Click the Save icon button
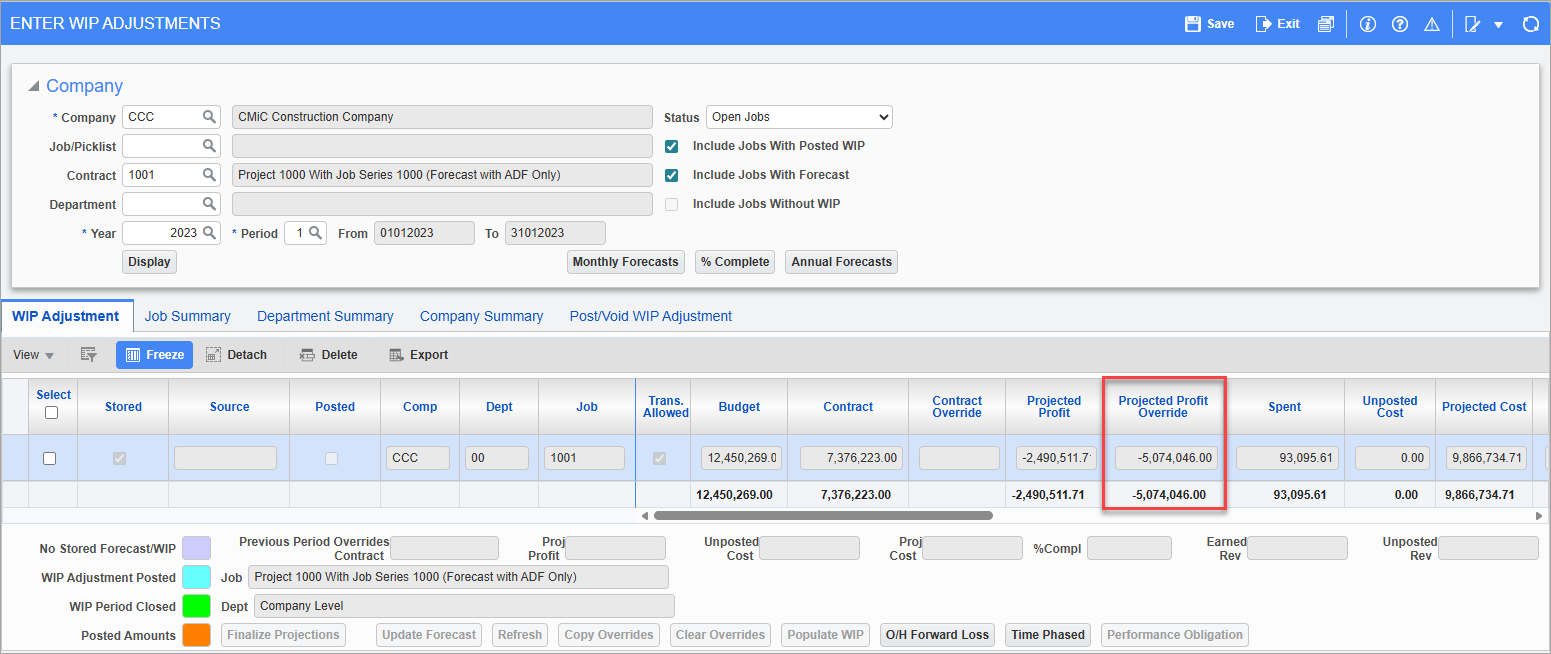Screen dimensions: 1551x654 (1209, 23)
